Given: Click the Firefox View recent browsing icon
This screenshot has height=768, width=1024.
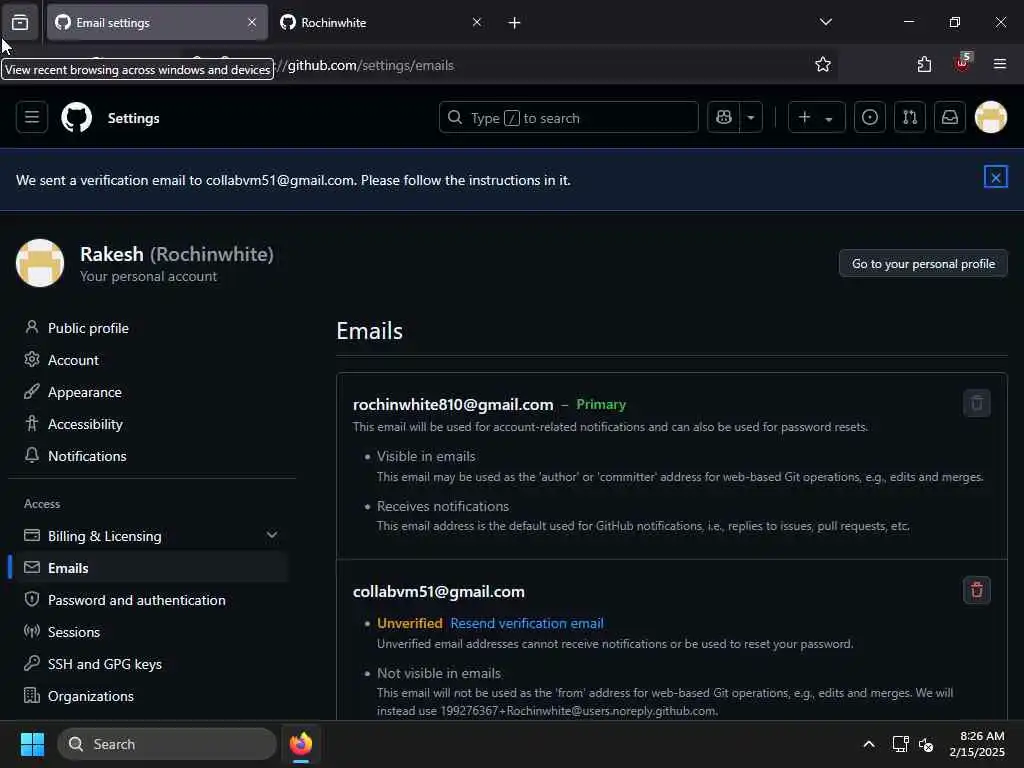Looking at the screenshot, I should click(x=20, y=22).
